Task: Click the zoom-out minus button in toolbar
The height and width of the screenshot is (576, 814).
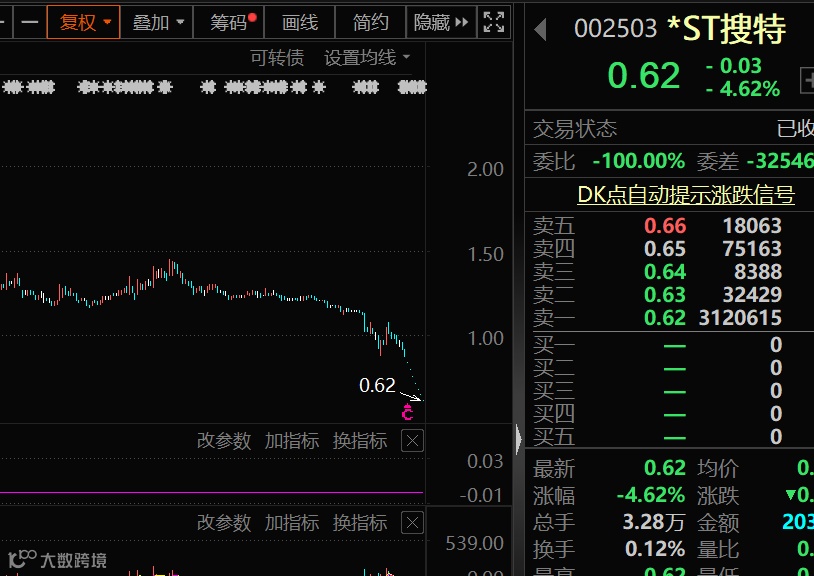Action: click(x=30, y=22)
